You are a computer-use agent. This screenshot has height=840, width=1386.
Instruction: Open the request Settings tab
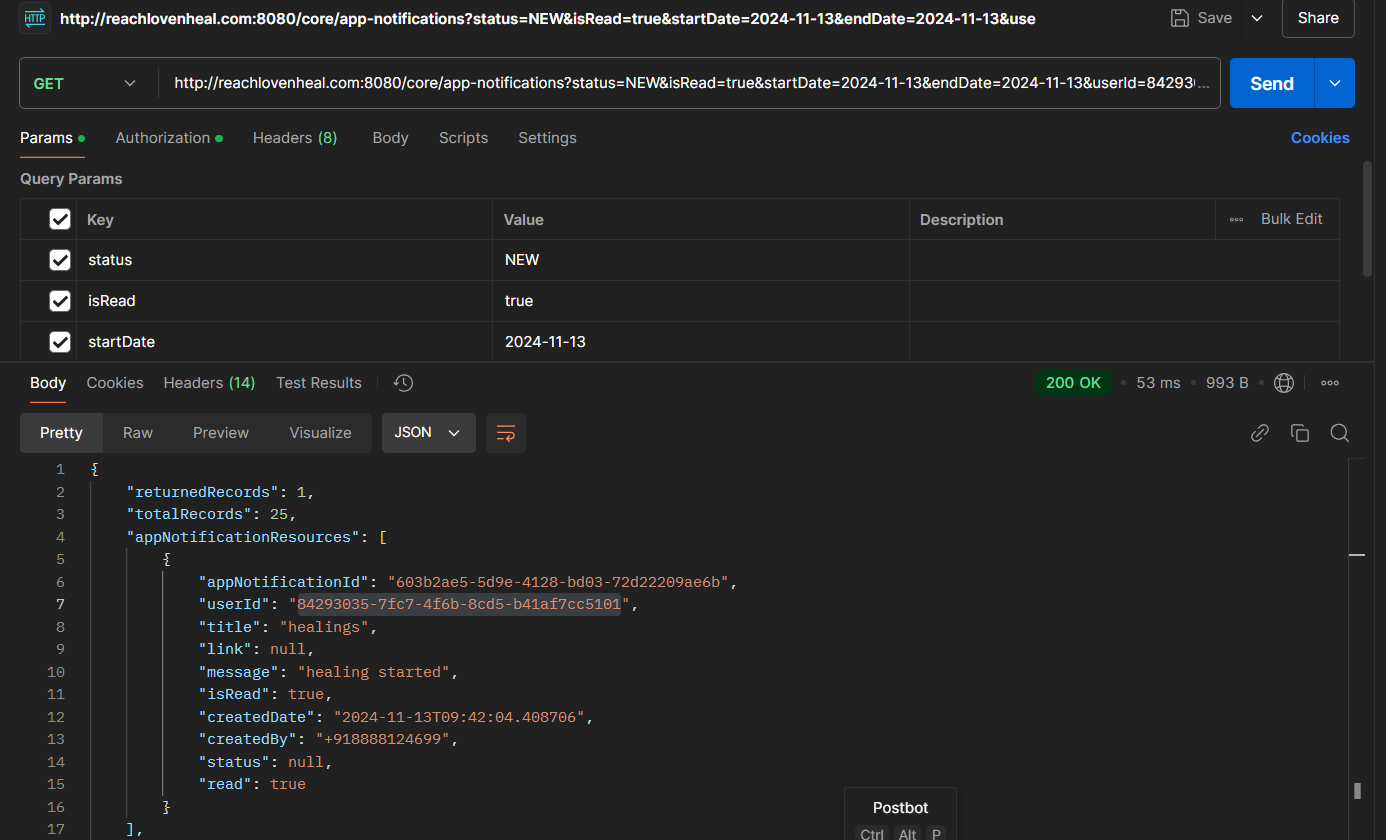point(547,138)
